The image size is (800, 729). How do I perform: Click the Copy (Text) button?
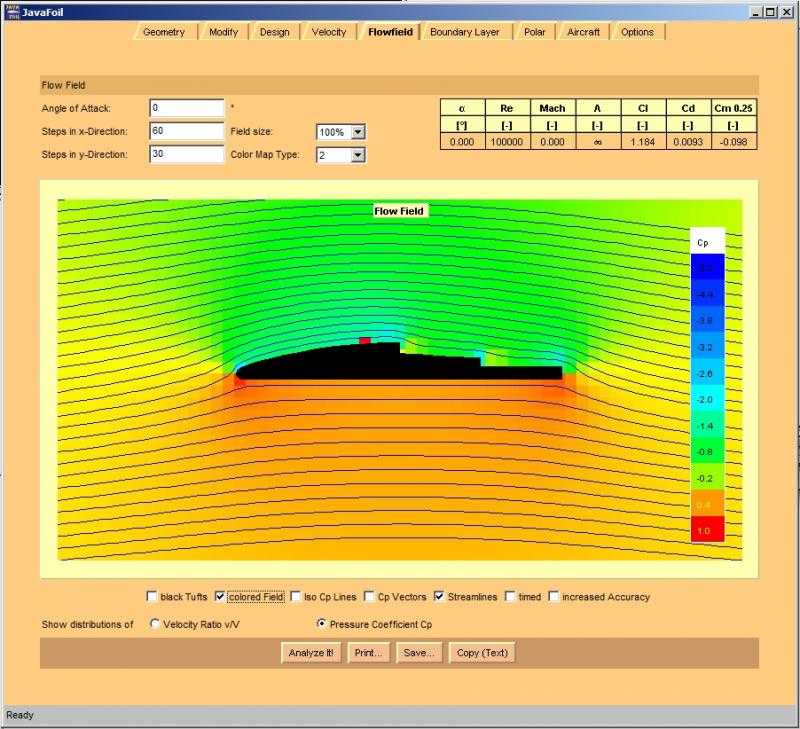click(482, 653)
